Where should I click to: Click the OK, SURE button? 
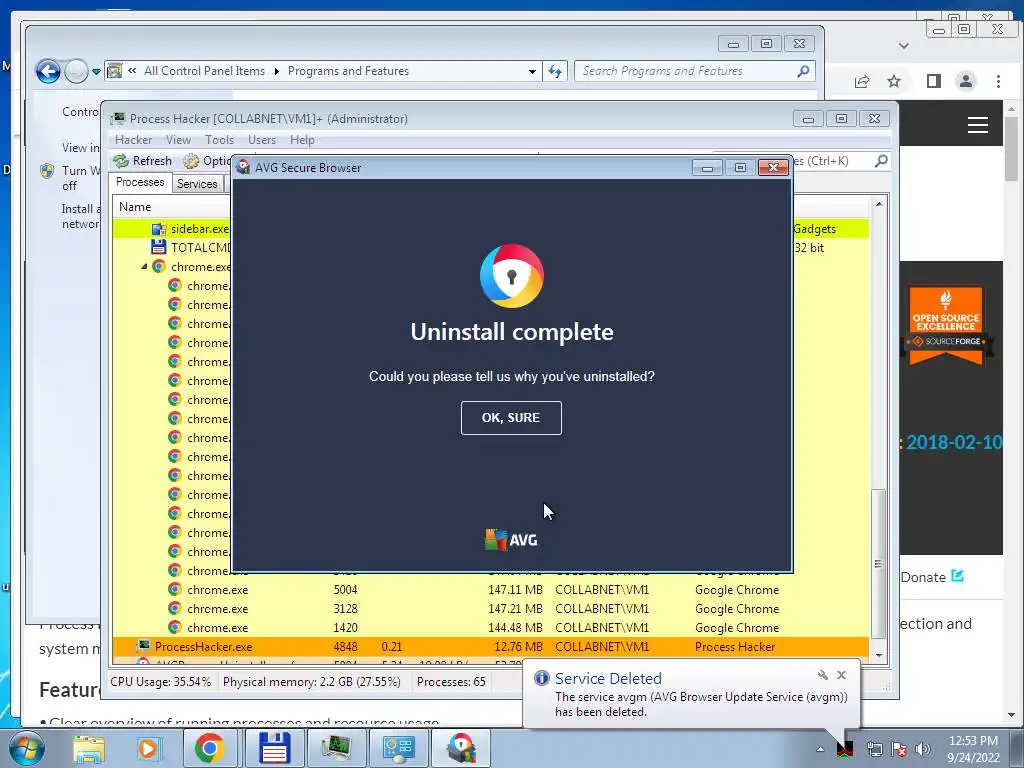tap(511, 418)
